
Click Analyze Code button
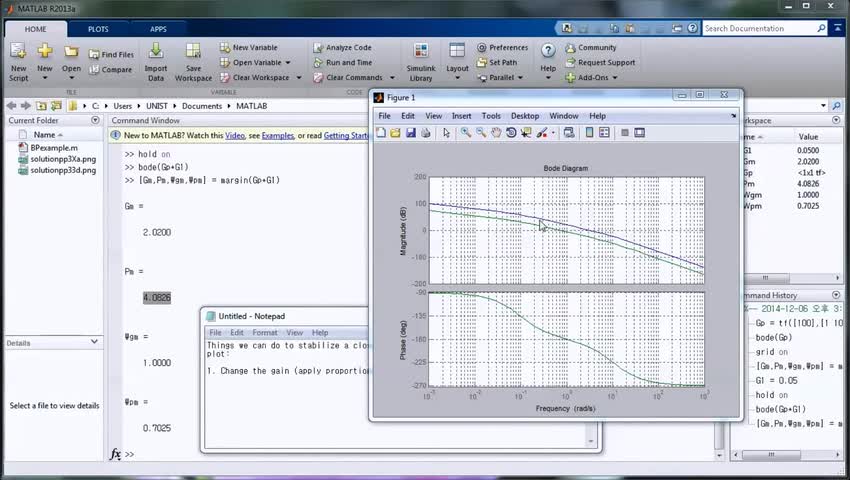[343, 48]
